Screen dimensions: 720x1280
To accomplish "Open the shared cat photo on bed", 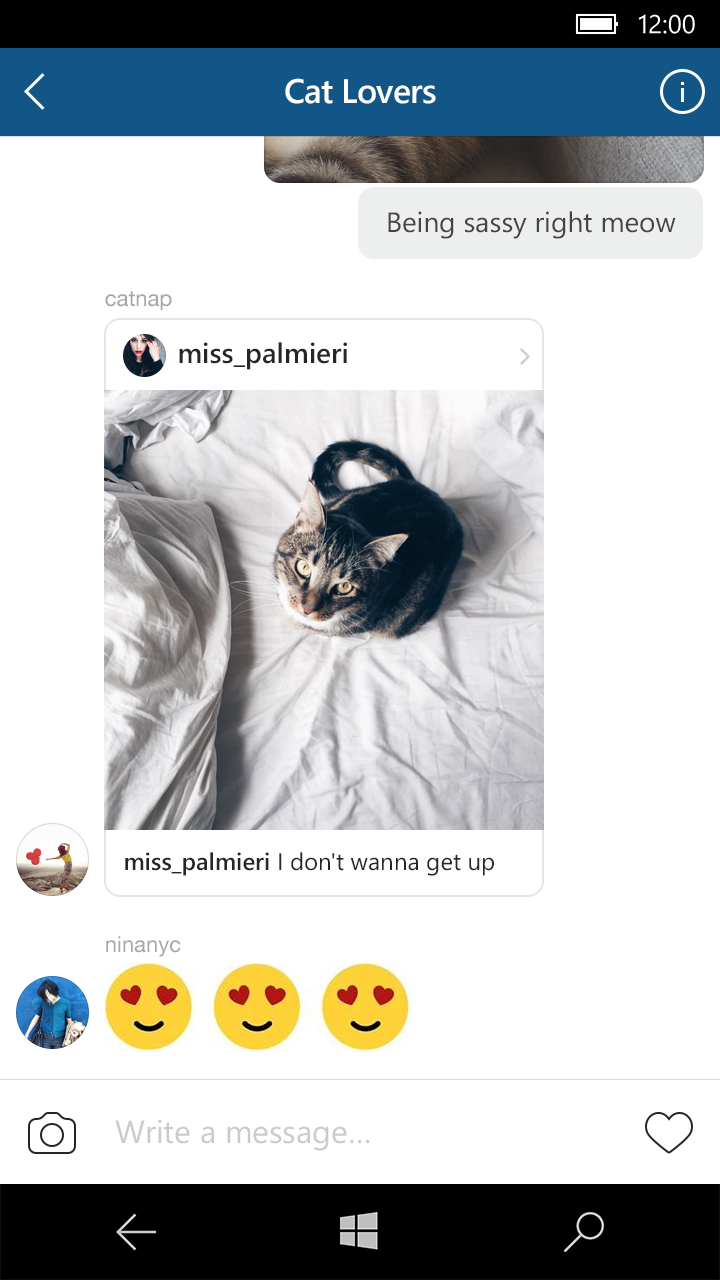I will (x=324, y=610).
